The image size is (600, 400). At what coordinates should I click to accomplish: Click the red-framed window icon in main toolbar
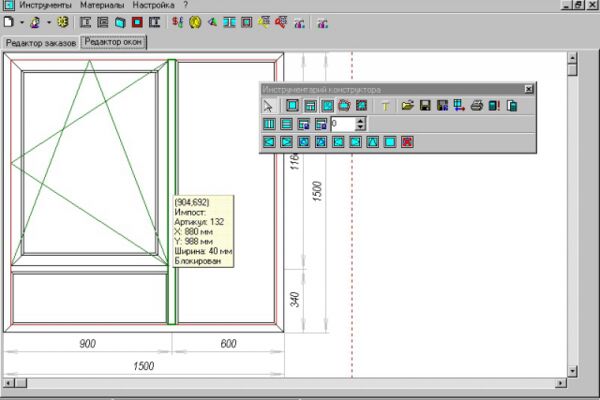(x=137, y=22)
